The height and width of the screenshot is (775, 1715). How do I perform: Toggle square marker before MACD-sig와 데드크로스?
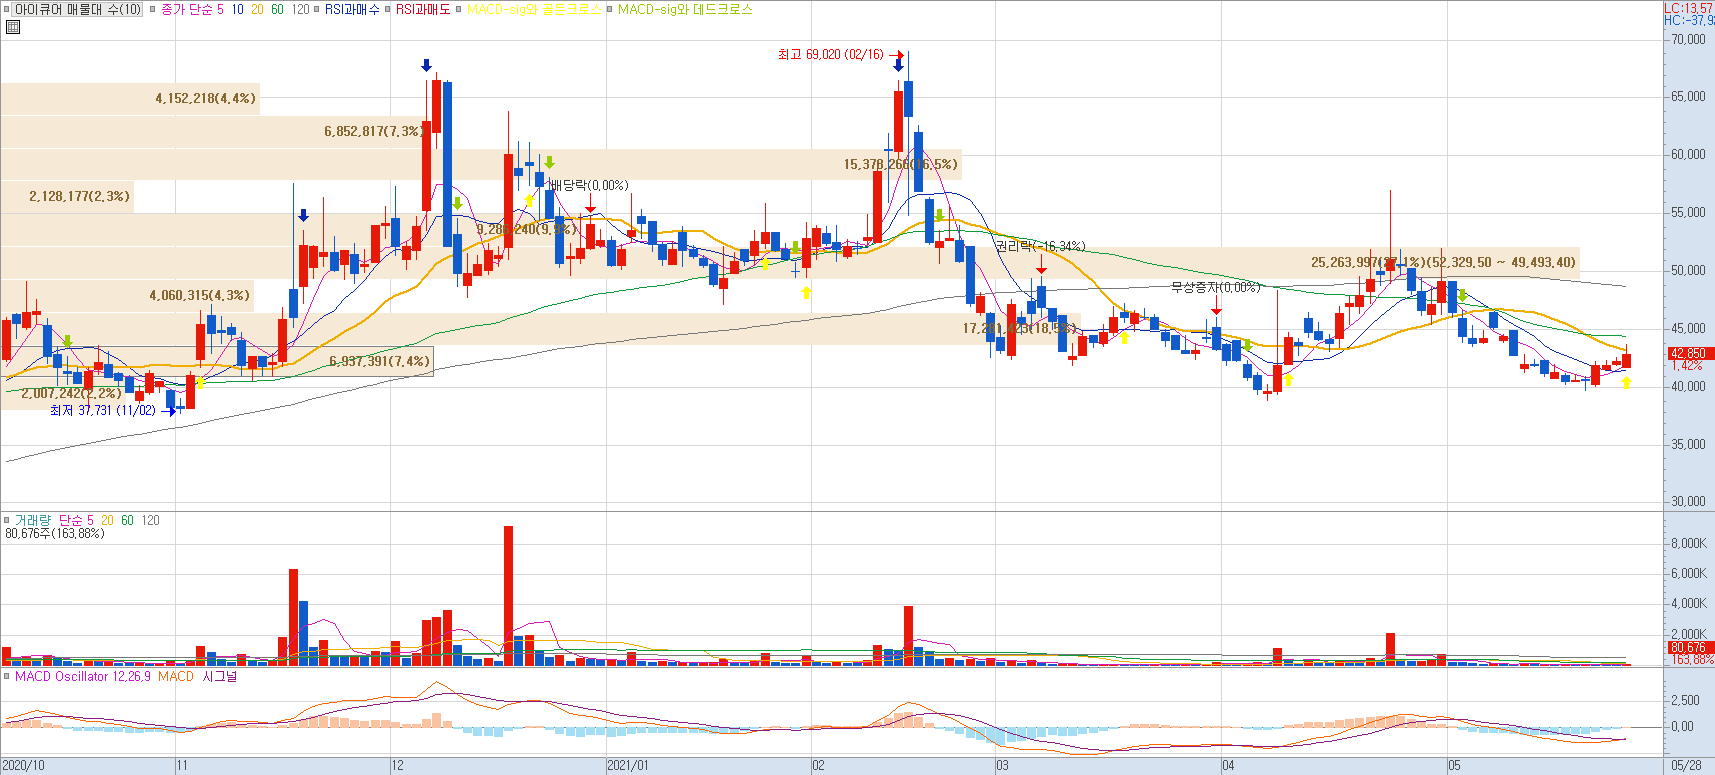click(609, 9)
